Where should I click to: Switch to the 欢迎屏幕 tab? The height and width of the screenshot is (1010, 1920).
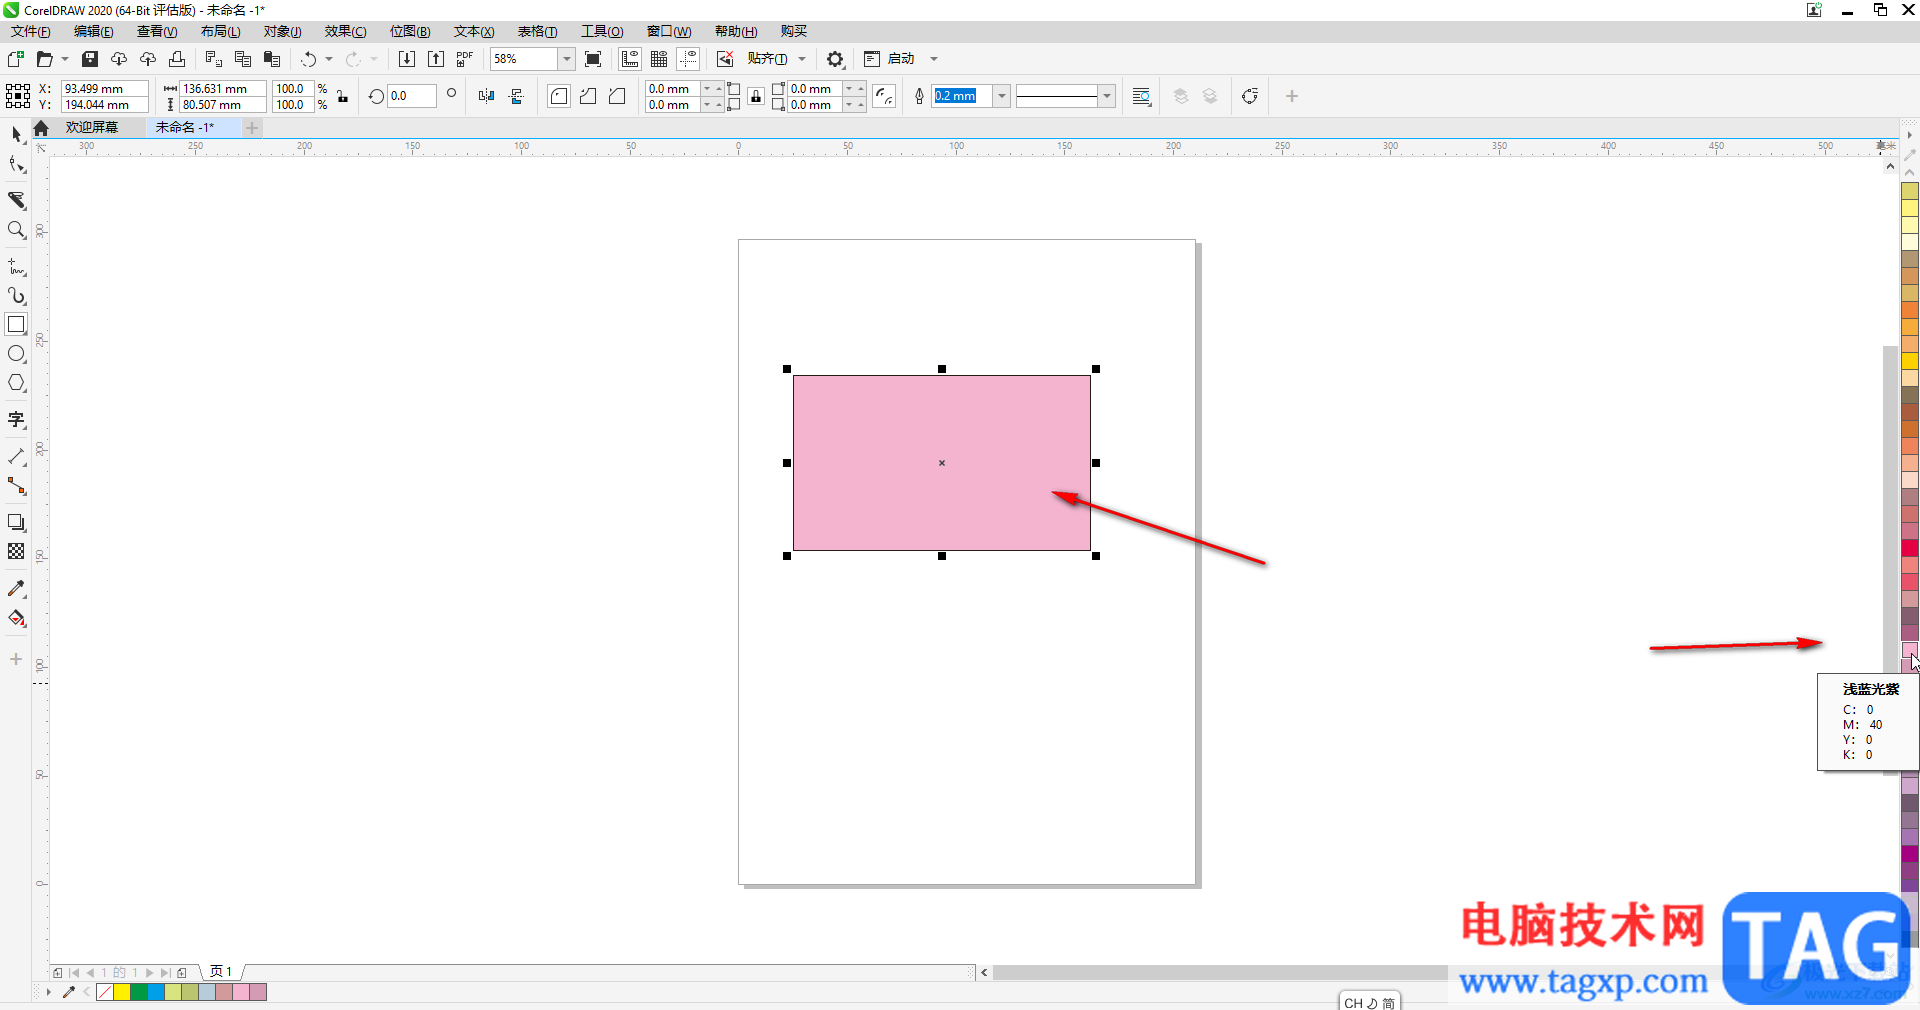(x=92, y=127)
